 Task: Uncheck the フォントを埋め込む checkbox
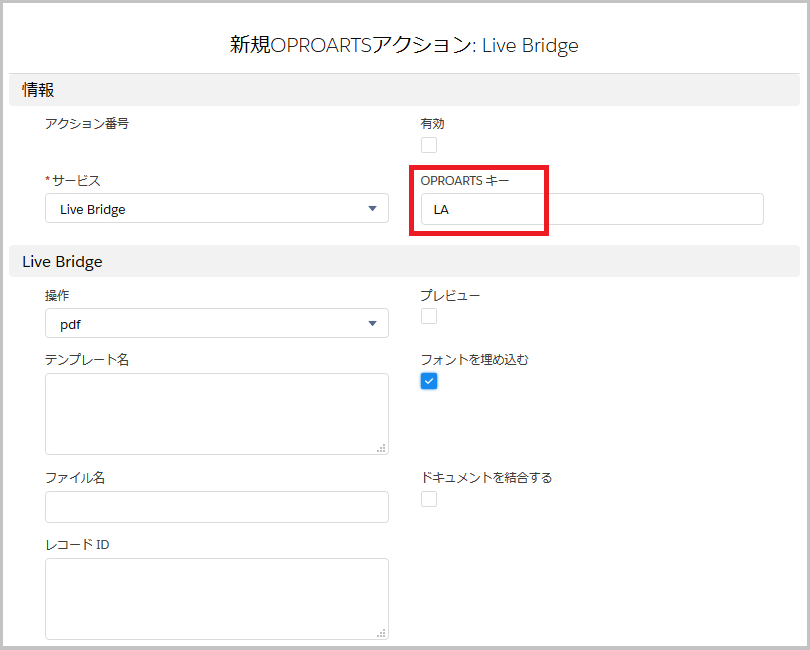[429, 381]
